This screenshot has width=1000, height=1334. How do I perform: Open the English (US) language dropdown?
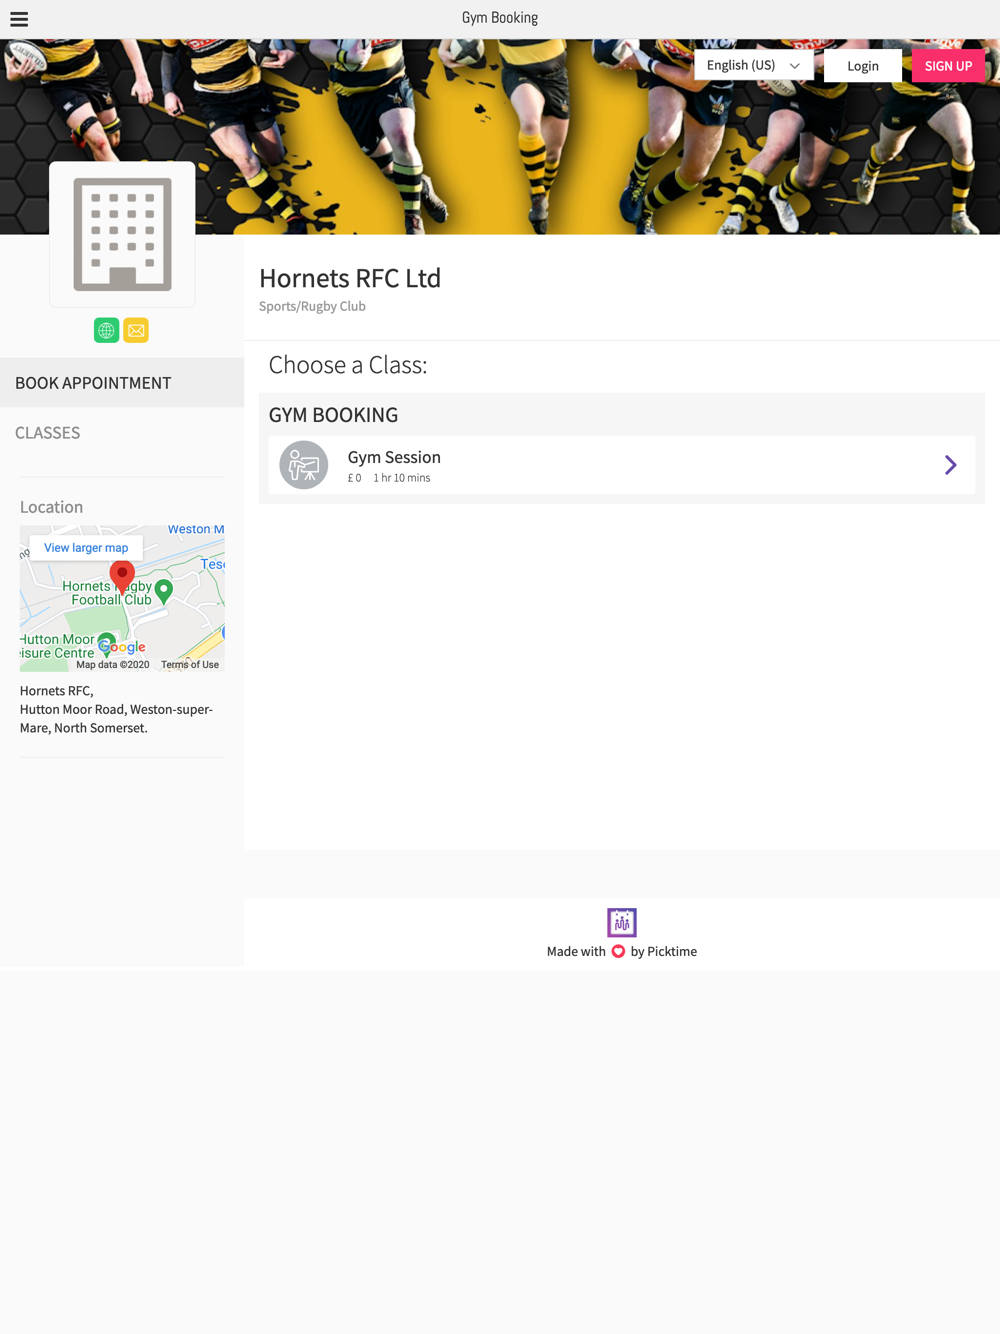(x=754, y=65)
